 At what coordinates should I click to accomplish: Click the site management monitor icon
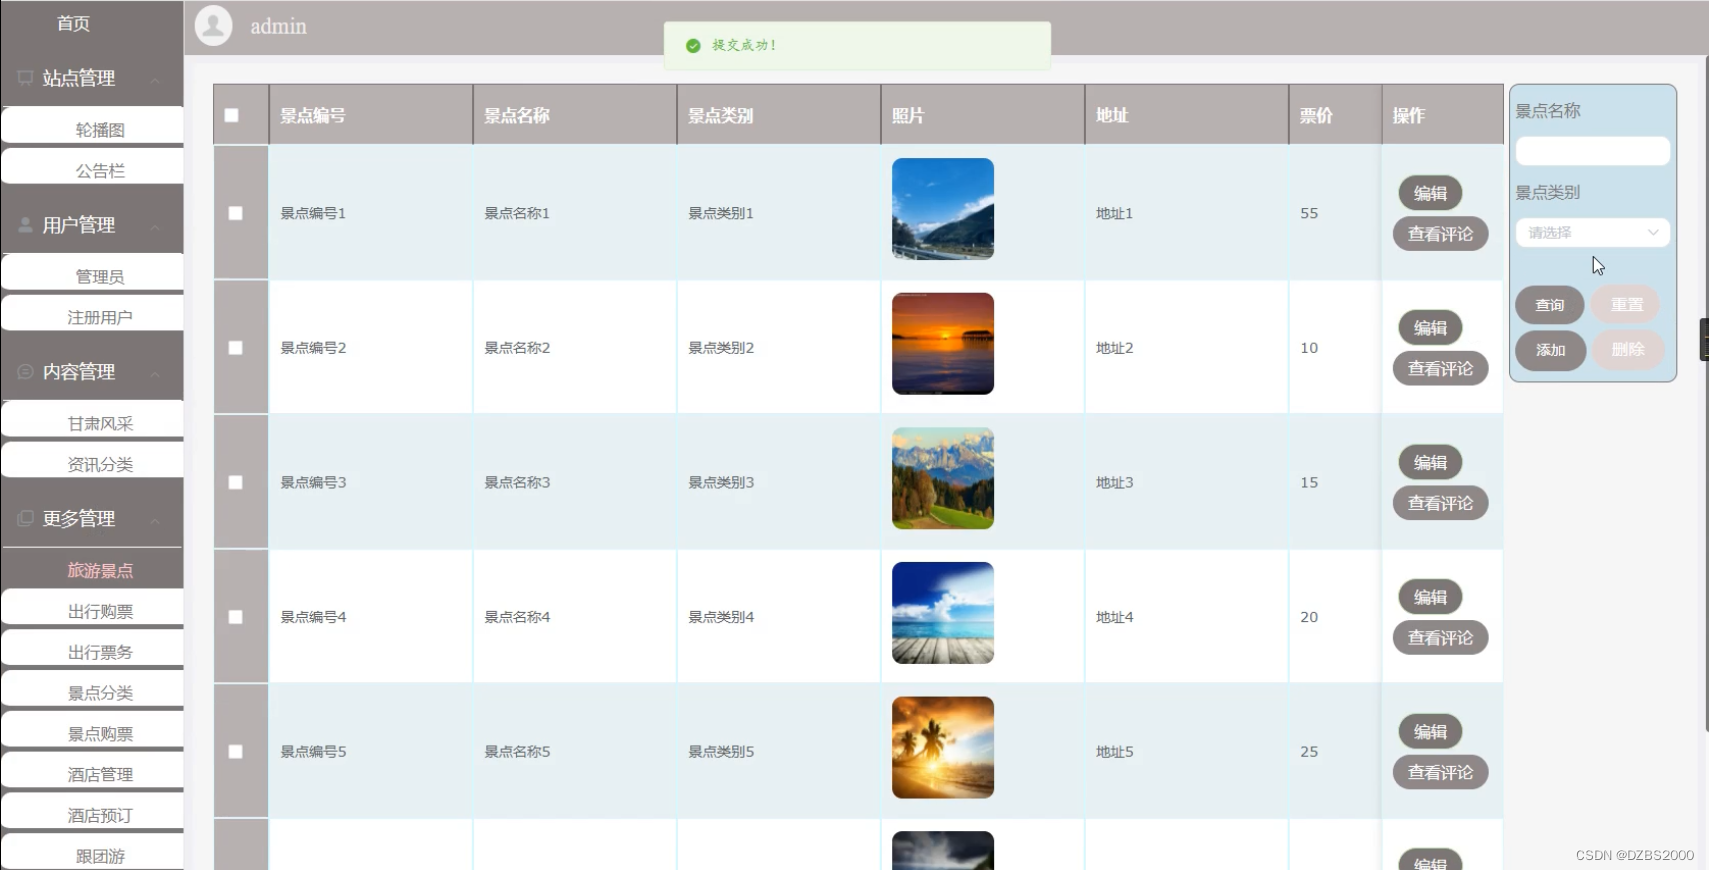25,78
